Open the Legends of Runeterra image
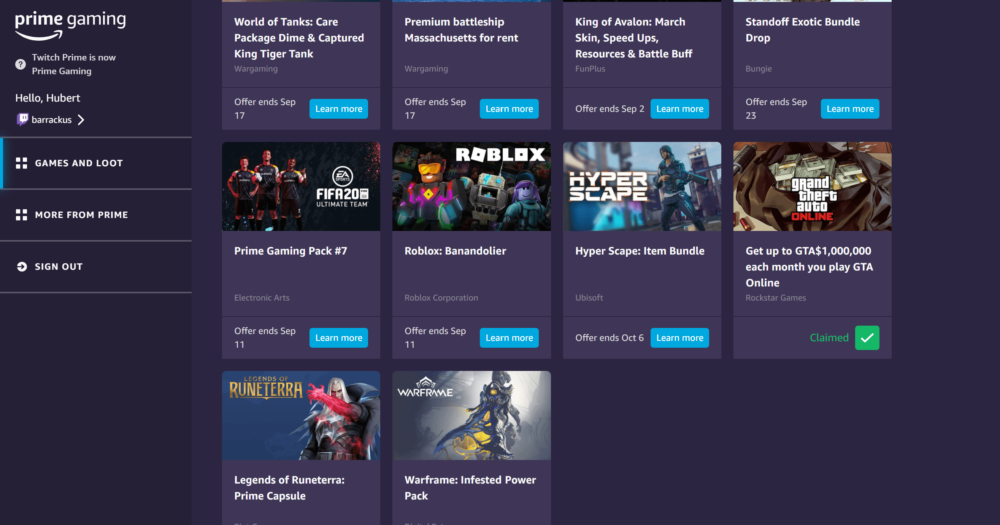 pyautogui.click(x=301, y=415)
